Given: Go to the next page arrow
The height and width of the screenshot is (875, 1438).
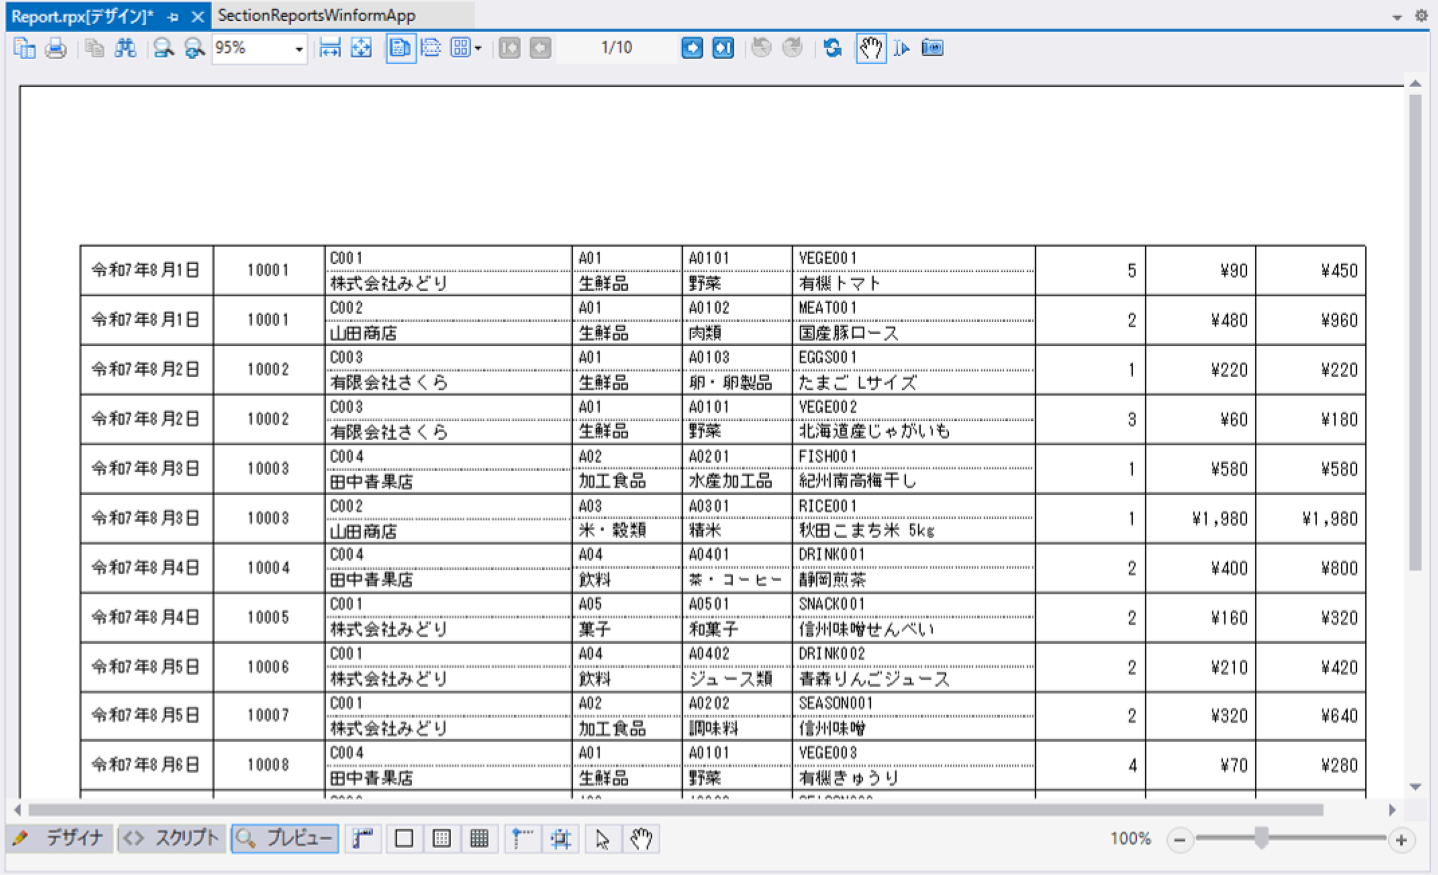Looking at the screenshot, I should pos(692,48).
